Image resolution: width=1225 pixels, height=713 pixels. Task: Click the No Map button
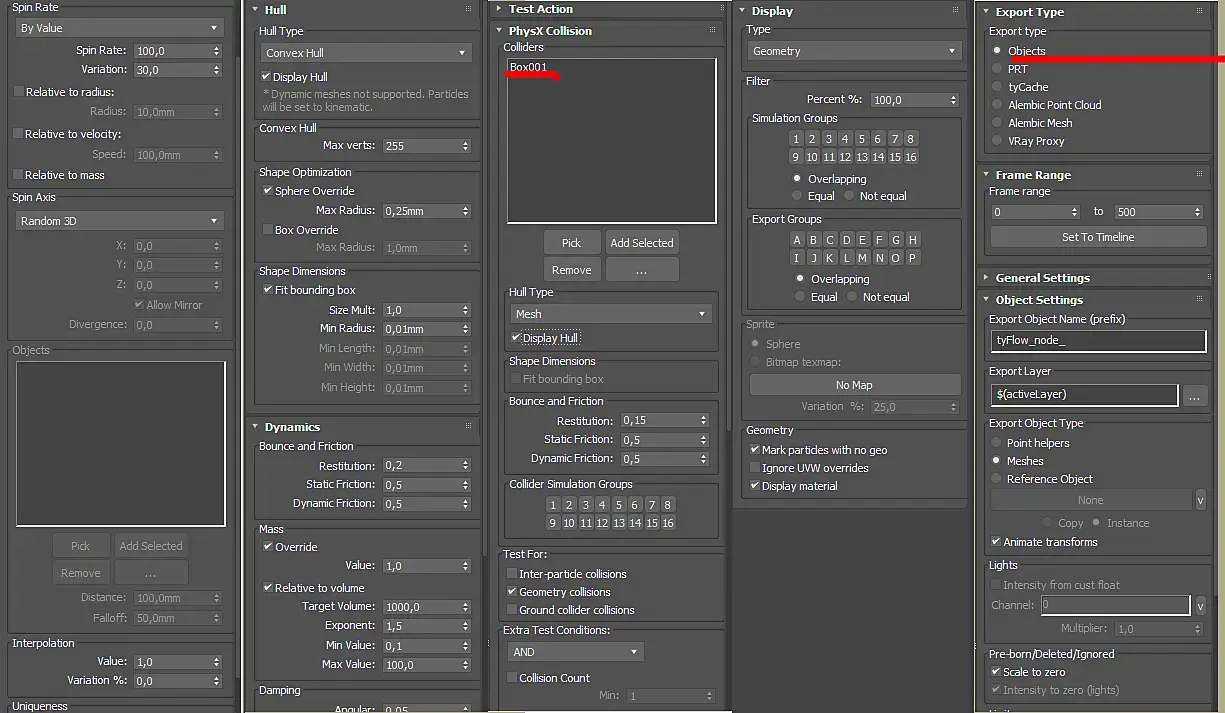854,385
